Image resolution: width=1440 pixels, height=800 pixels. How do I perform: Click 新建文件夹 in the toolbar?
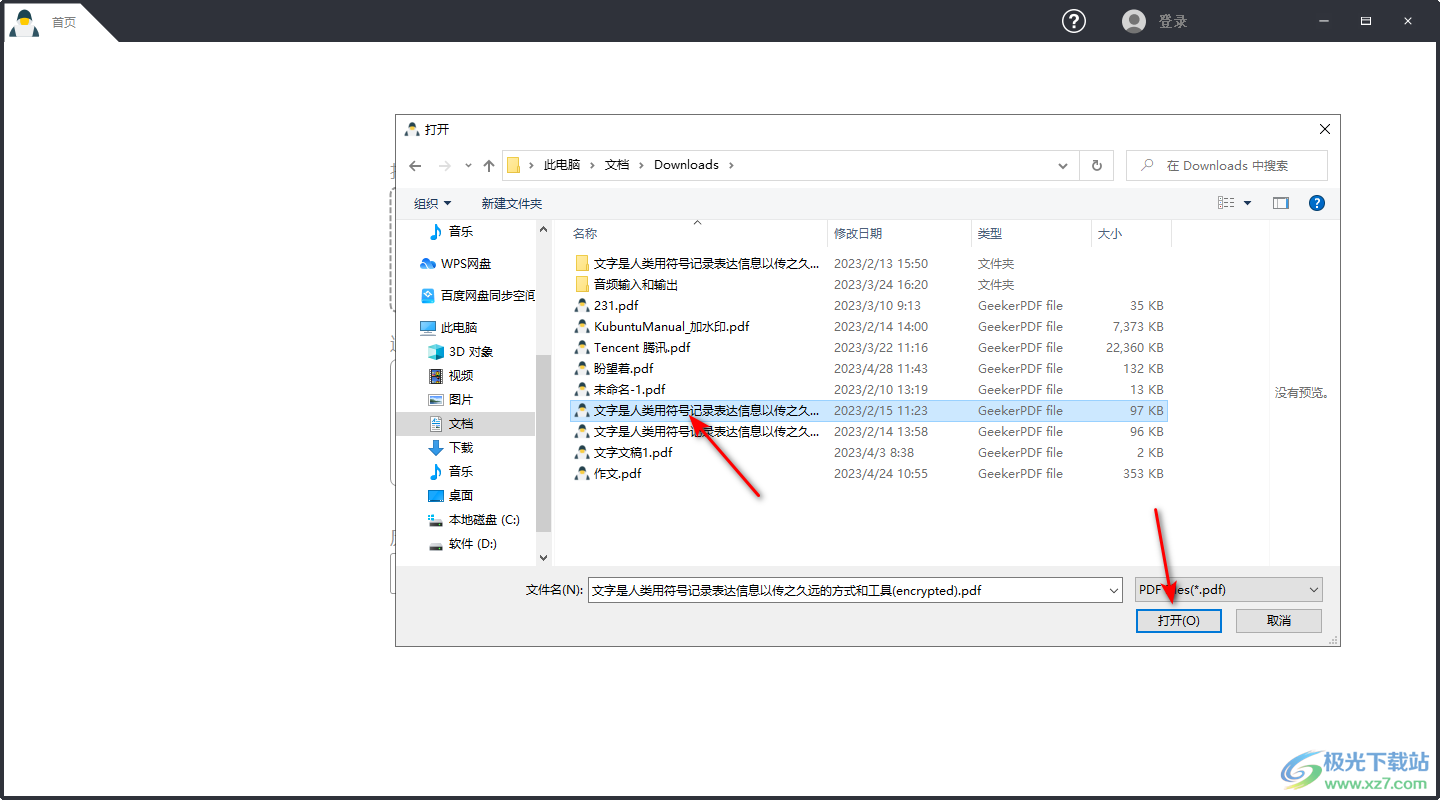pos(511,204)
